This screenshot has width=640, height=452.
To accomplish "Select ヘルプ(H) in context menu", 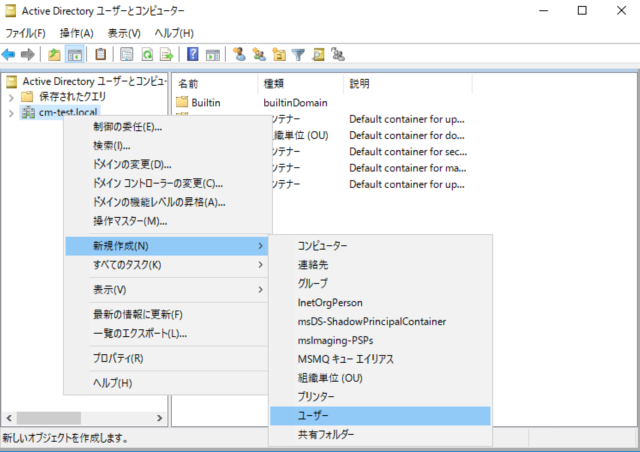I will pyautogui.click(x=167, y=383).
